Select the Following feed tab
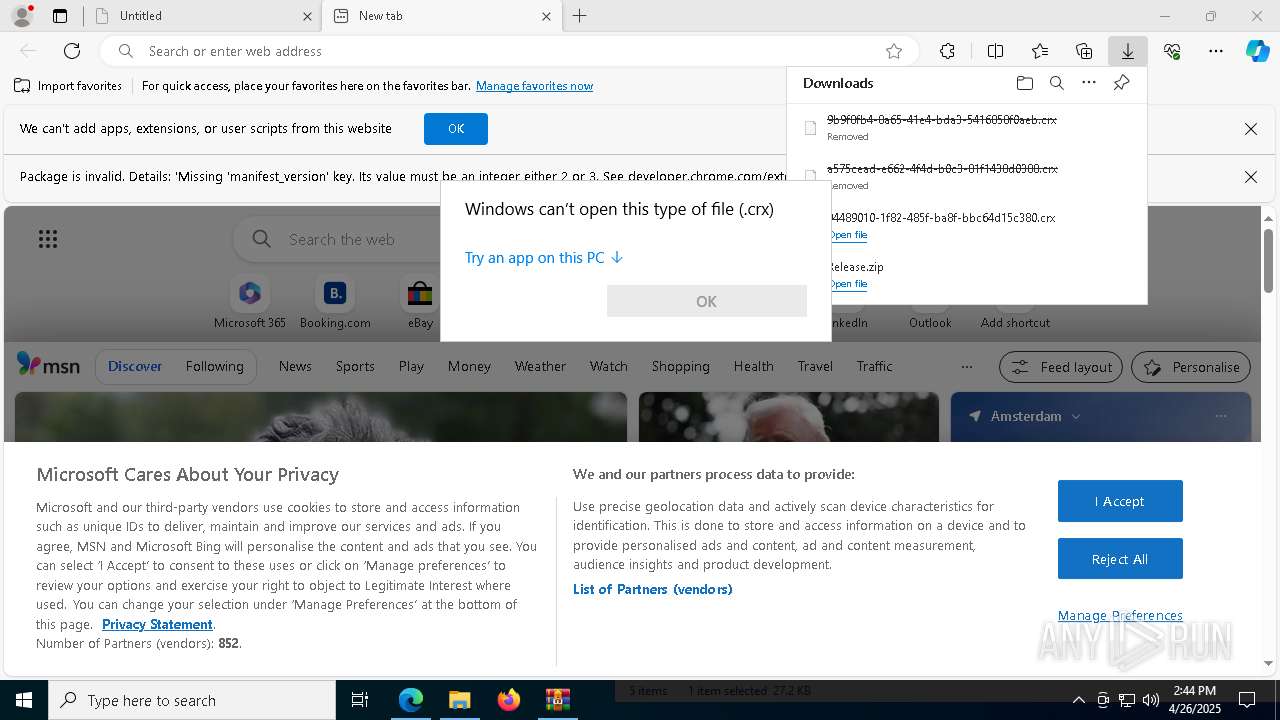The width and height of the screenshot is (1280, 720). (x=214, y=366)
